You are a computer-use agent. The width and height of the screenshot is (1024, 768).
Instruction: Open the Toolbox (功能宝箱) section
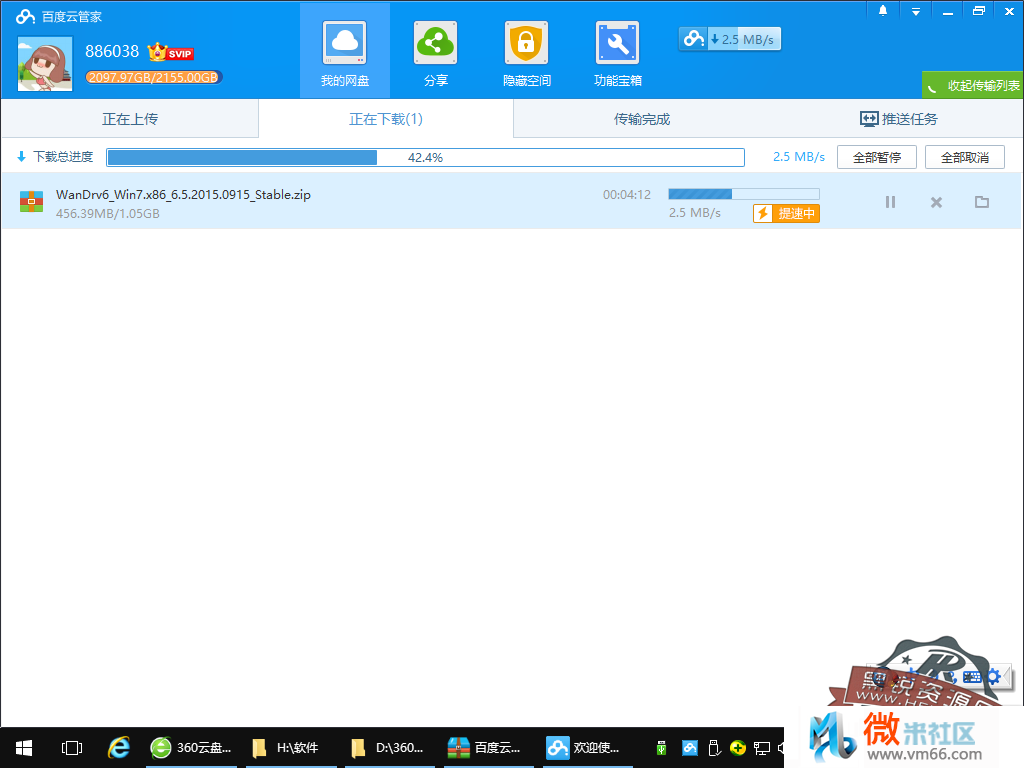[x=617, y=52]
